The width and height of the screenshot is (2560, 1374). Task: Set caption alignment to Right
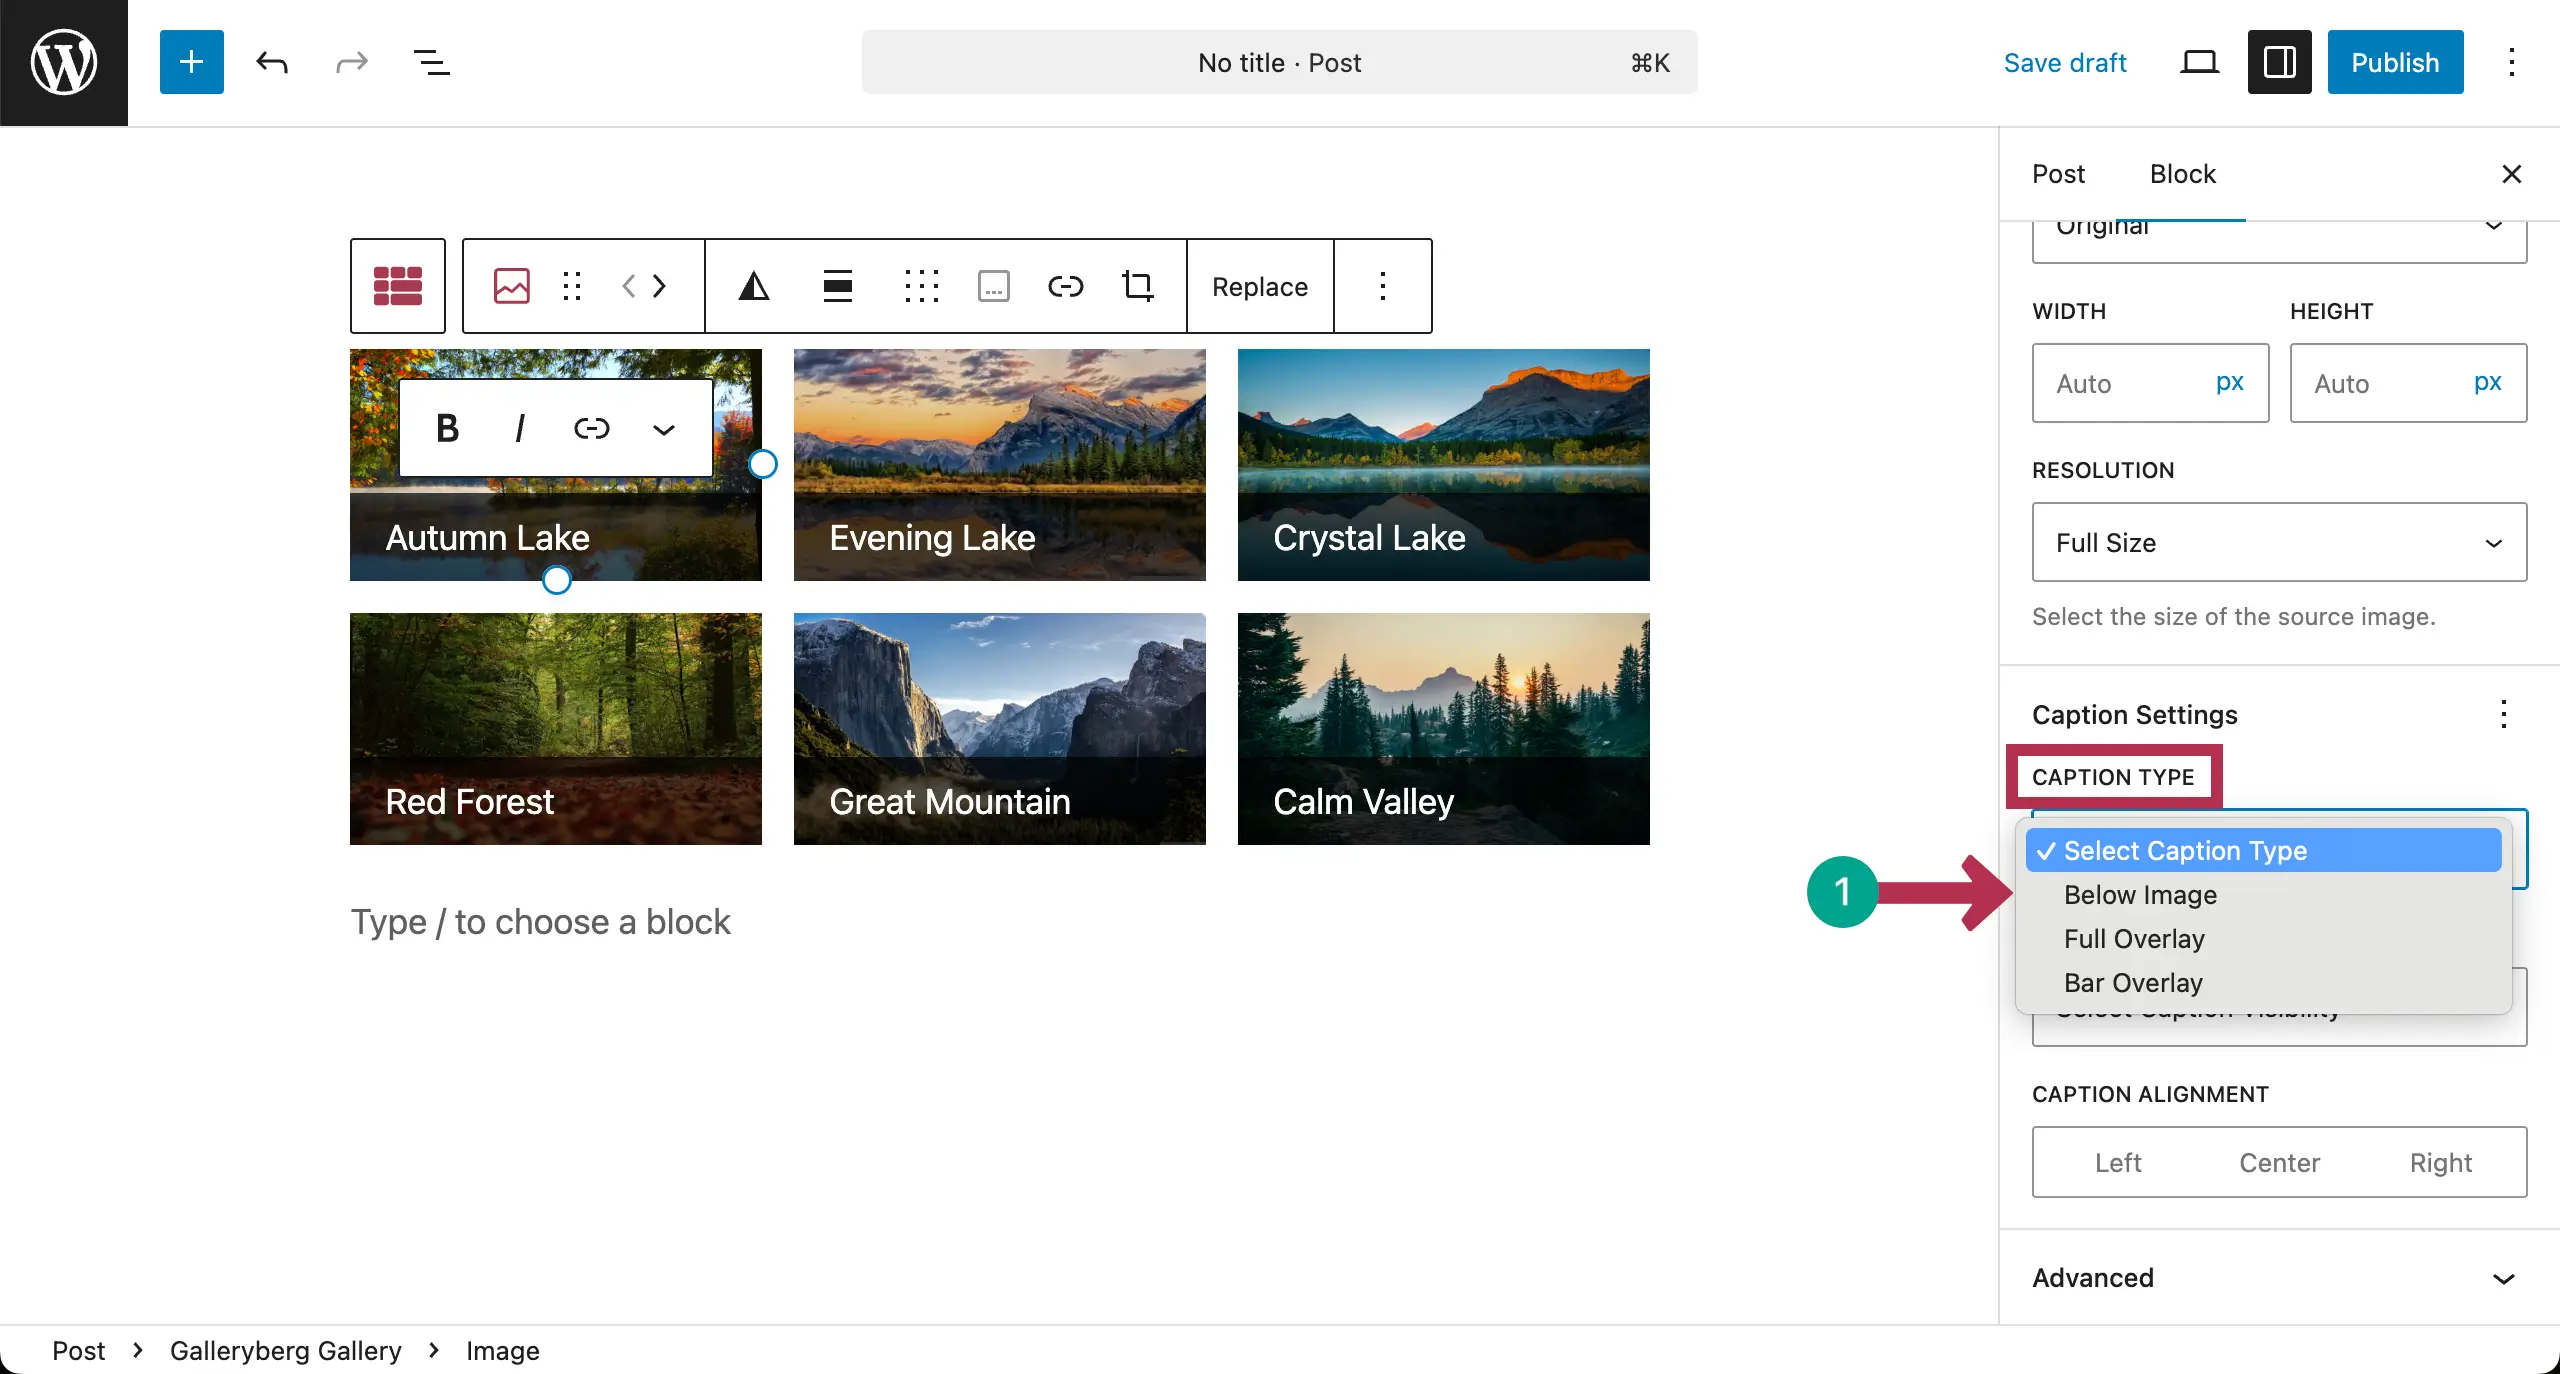click(x=2440, y=1161)
